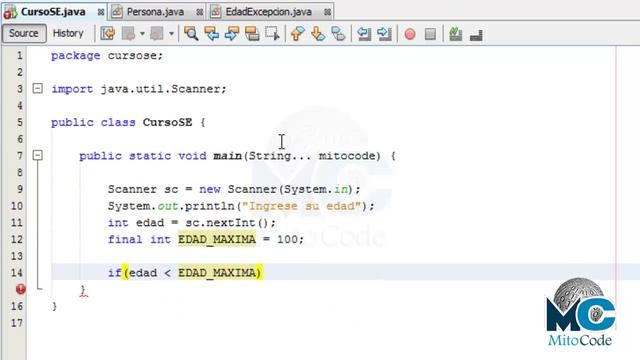Image resolution: width=640 pixels, height=360 pixels.
Task: Click the CursoSE.java tab's file icon
Action: click(x=10, y=12)
